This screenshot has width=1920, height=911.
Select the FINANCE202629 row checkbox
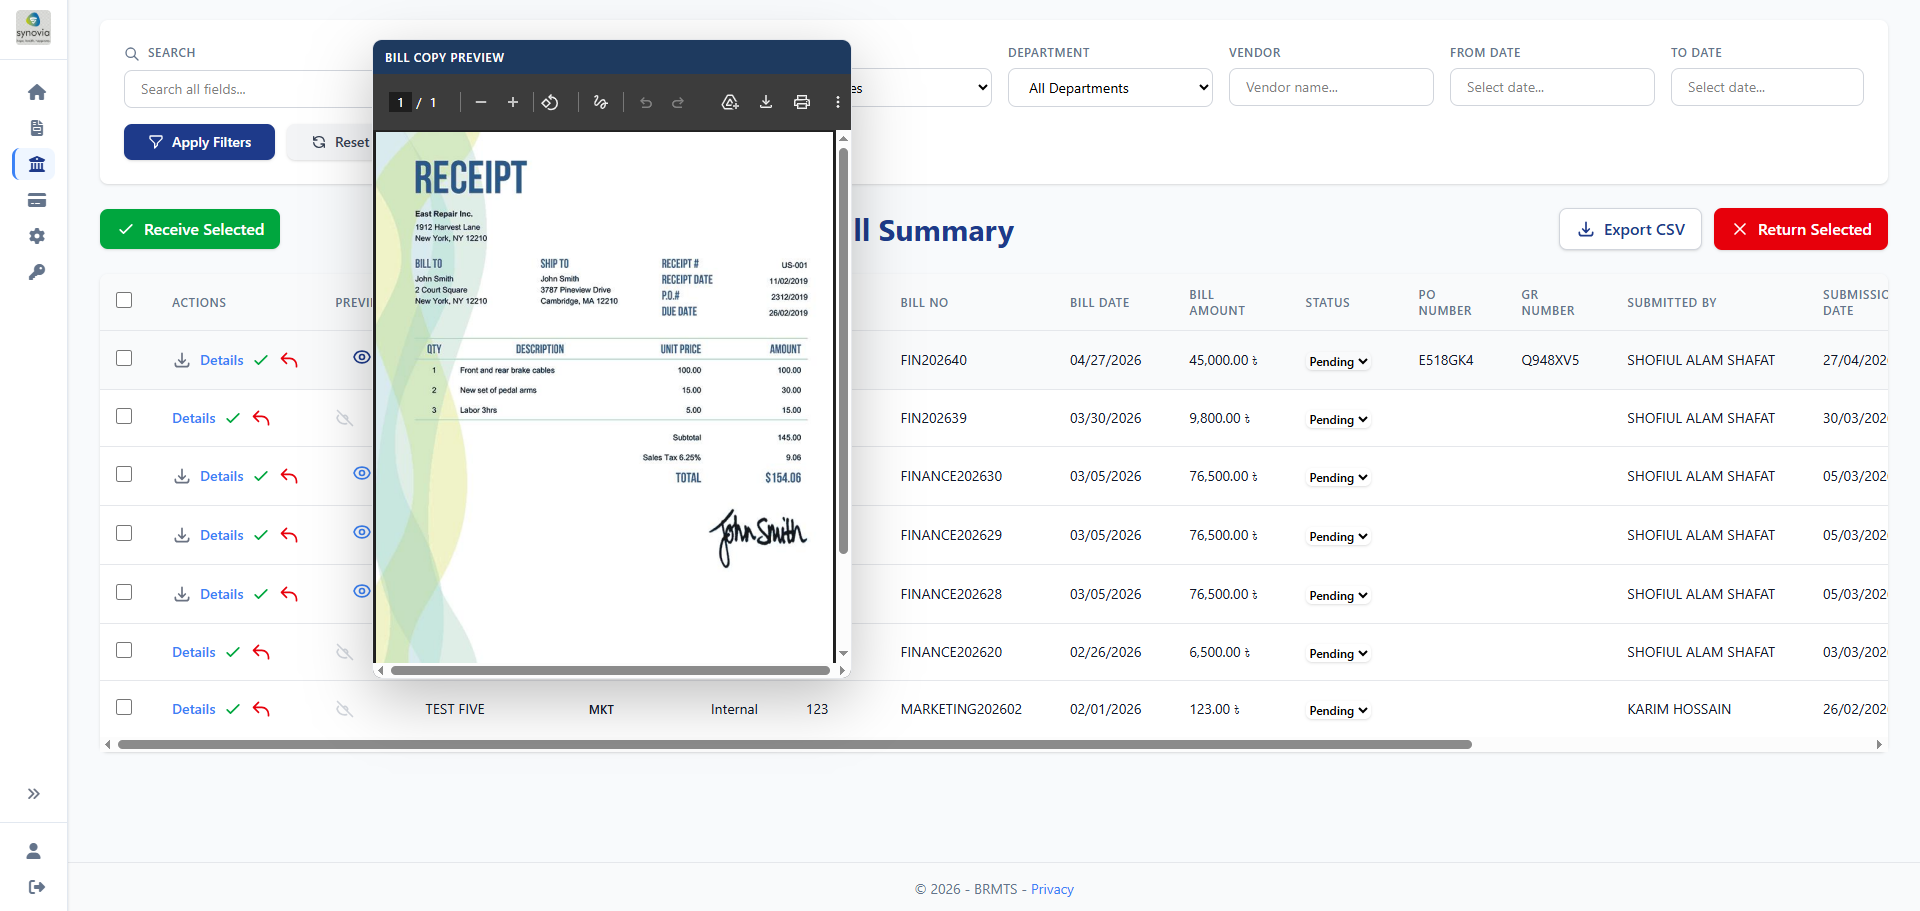click(124, 533)
